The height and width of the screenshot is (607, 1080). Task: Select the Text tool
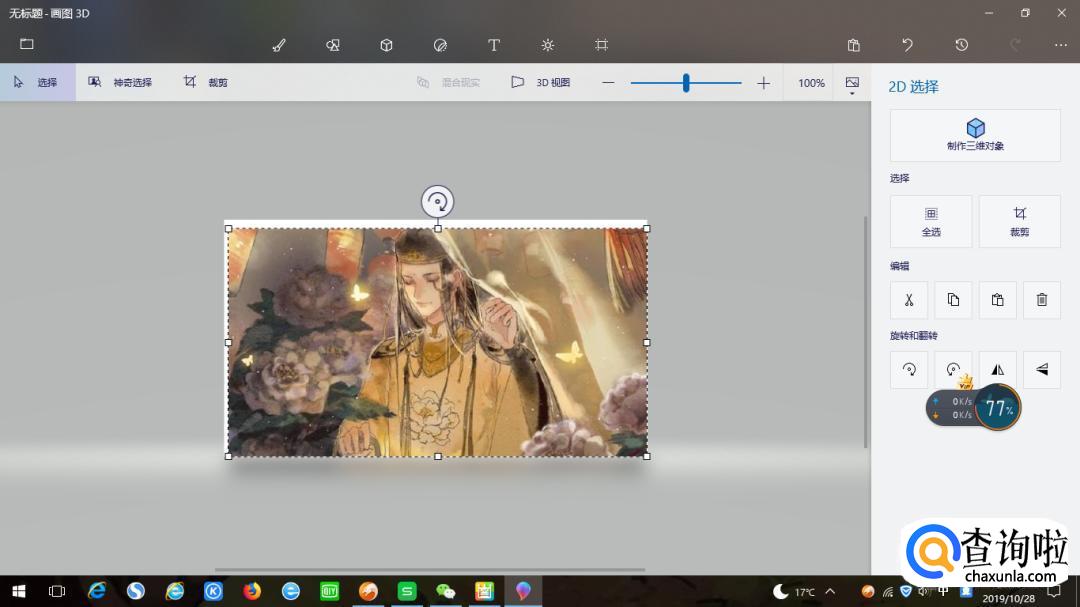coord(493,45)
